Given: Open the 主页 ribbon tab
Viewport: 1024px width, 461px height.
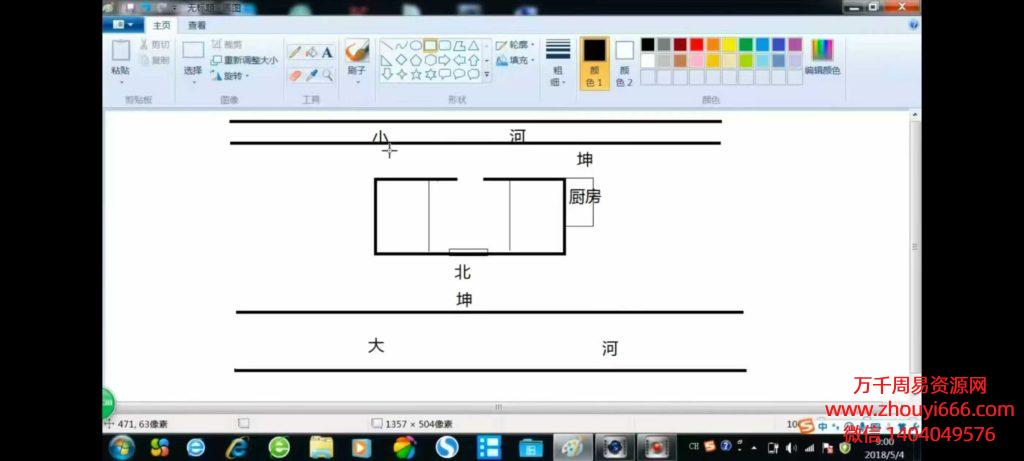Looking at the screenshot, I should coord(161,25).
